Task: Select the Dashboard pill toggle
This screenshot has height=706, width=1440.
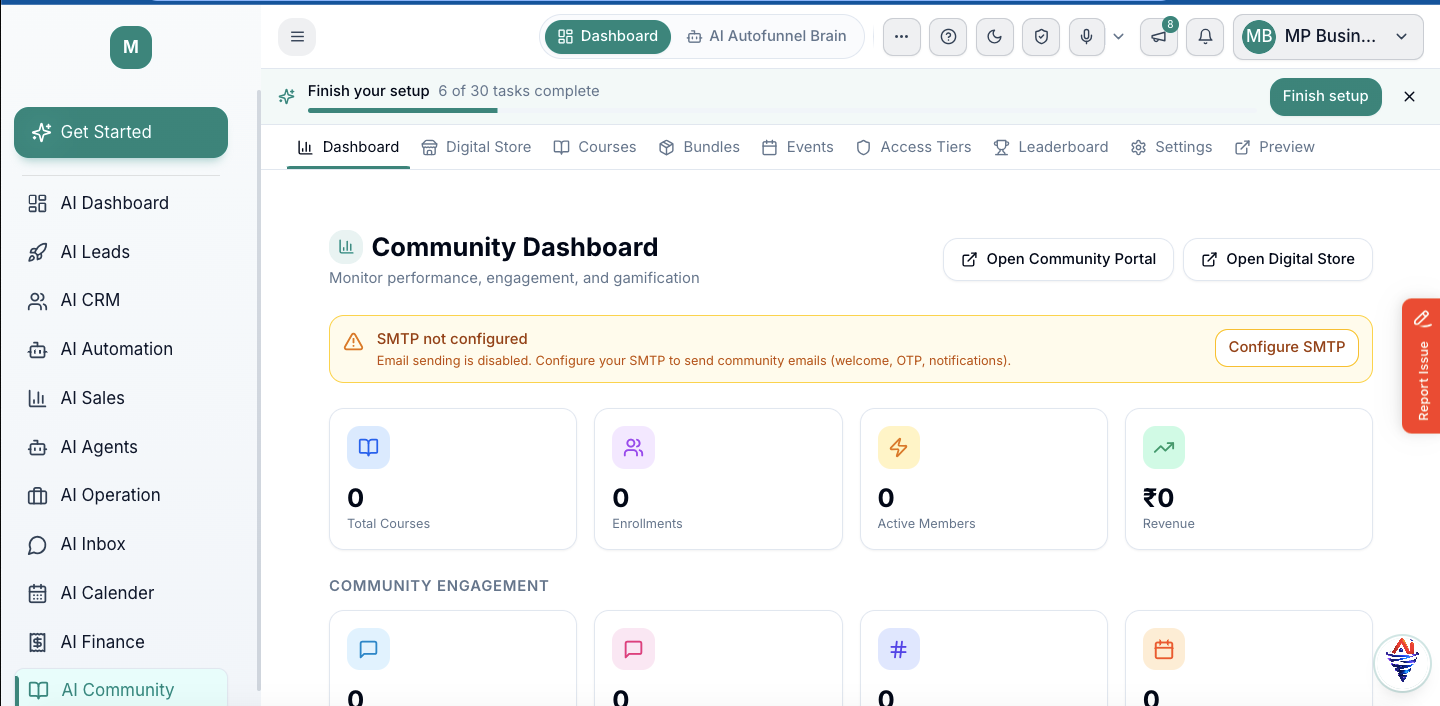Action: 608,36
